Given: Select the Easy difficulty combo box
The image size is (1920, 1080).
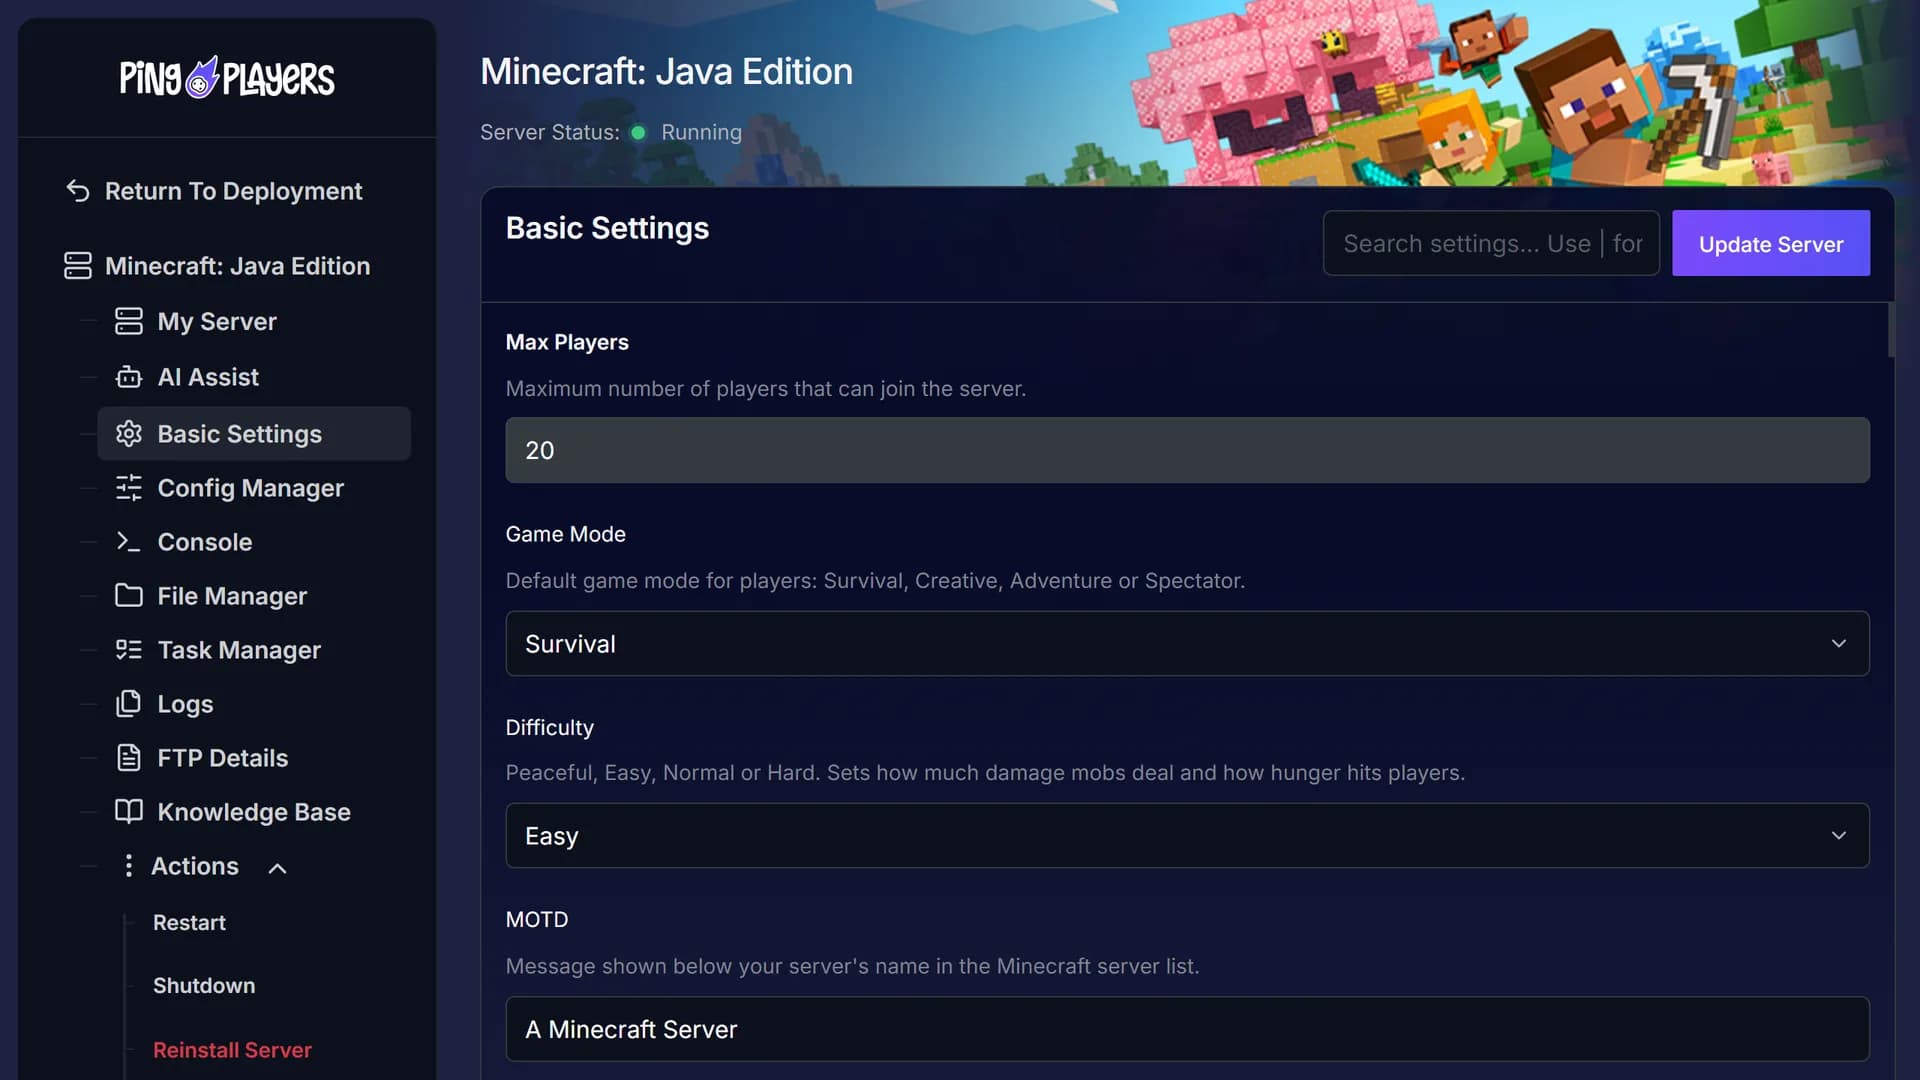Looking at the screenshot, I should pyautogui.click(x=1187, y=835).
